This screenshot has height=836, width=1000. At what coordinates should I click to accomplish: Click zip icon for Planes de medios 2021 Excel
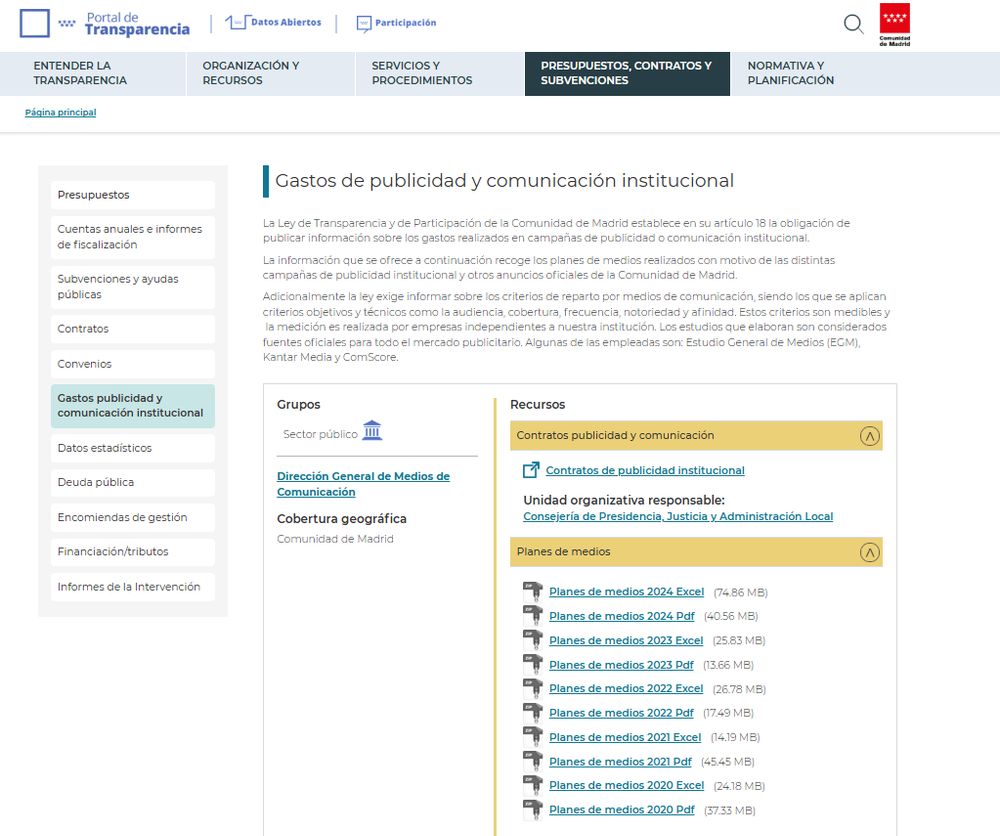[x=532, y=737]
